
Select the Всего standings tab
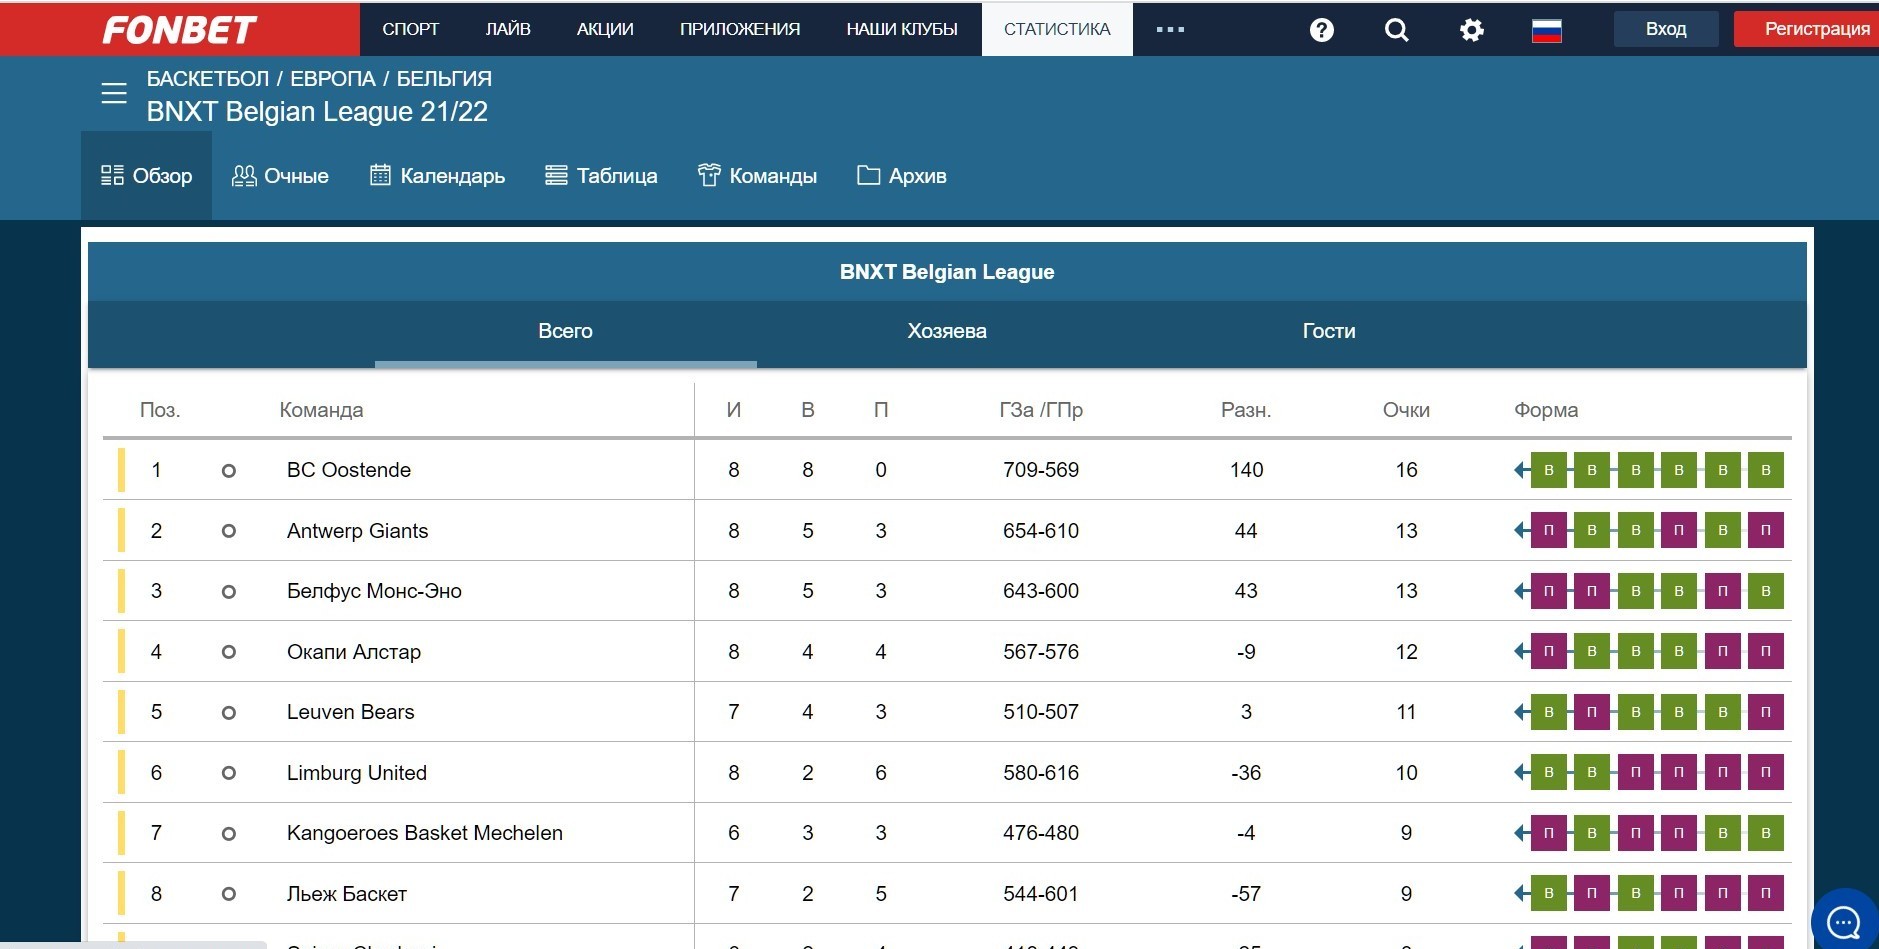[565, 332]
